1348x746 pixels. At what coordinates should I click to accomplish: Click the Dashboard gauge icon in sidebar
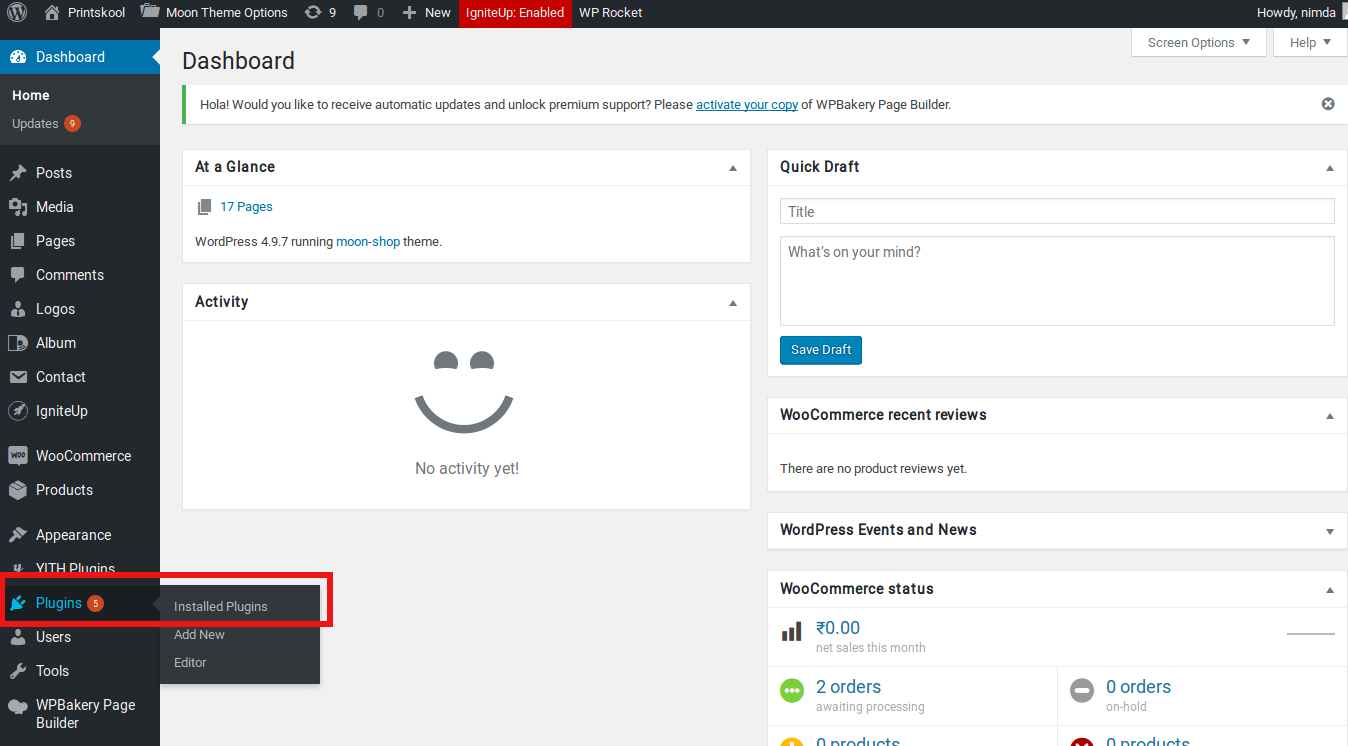pos(18,57)
